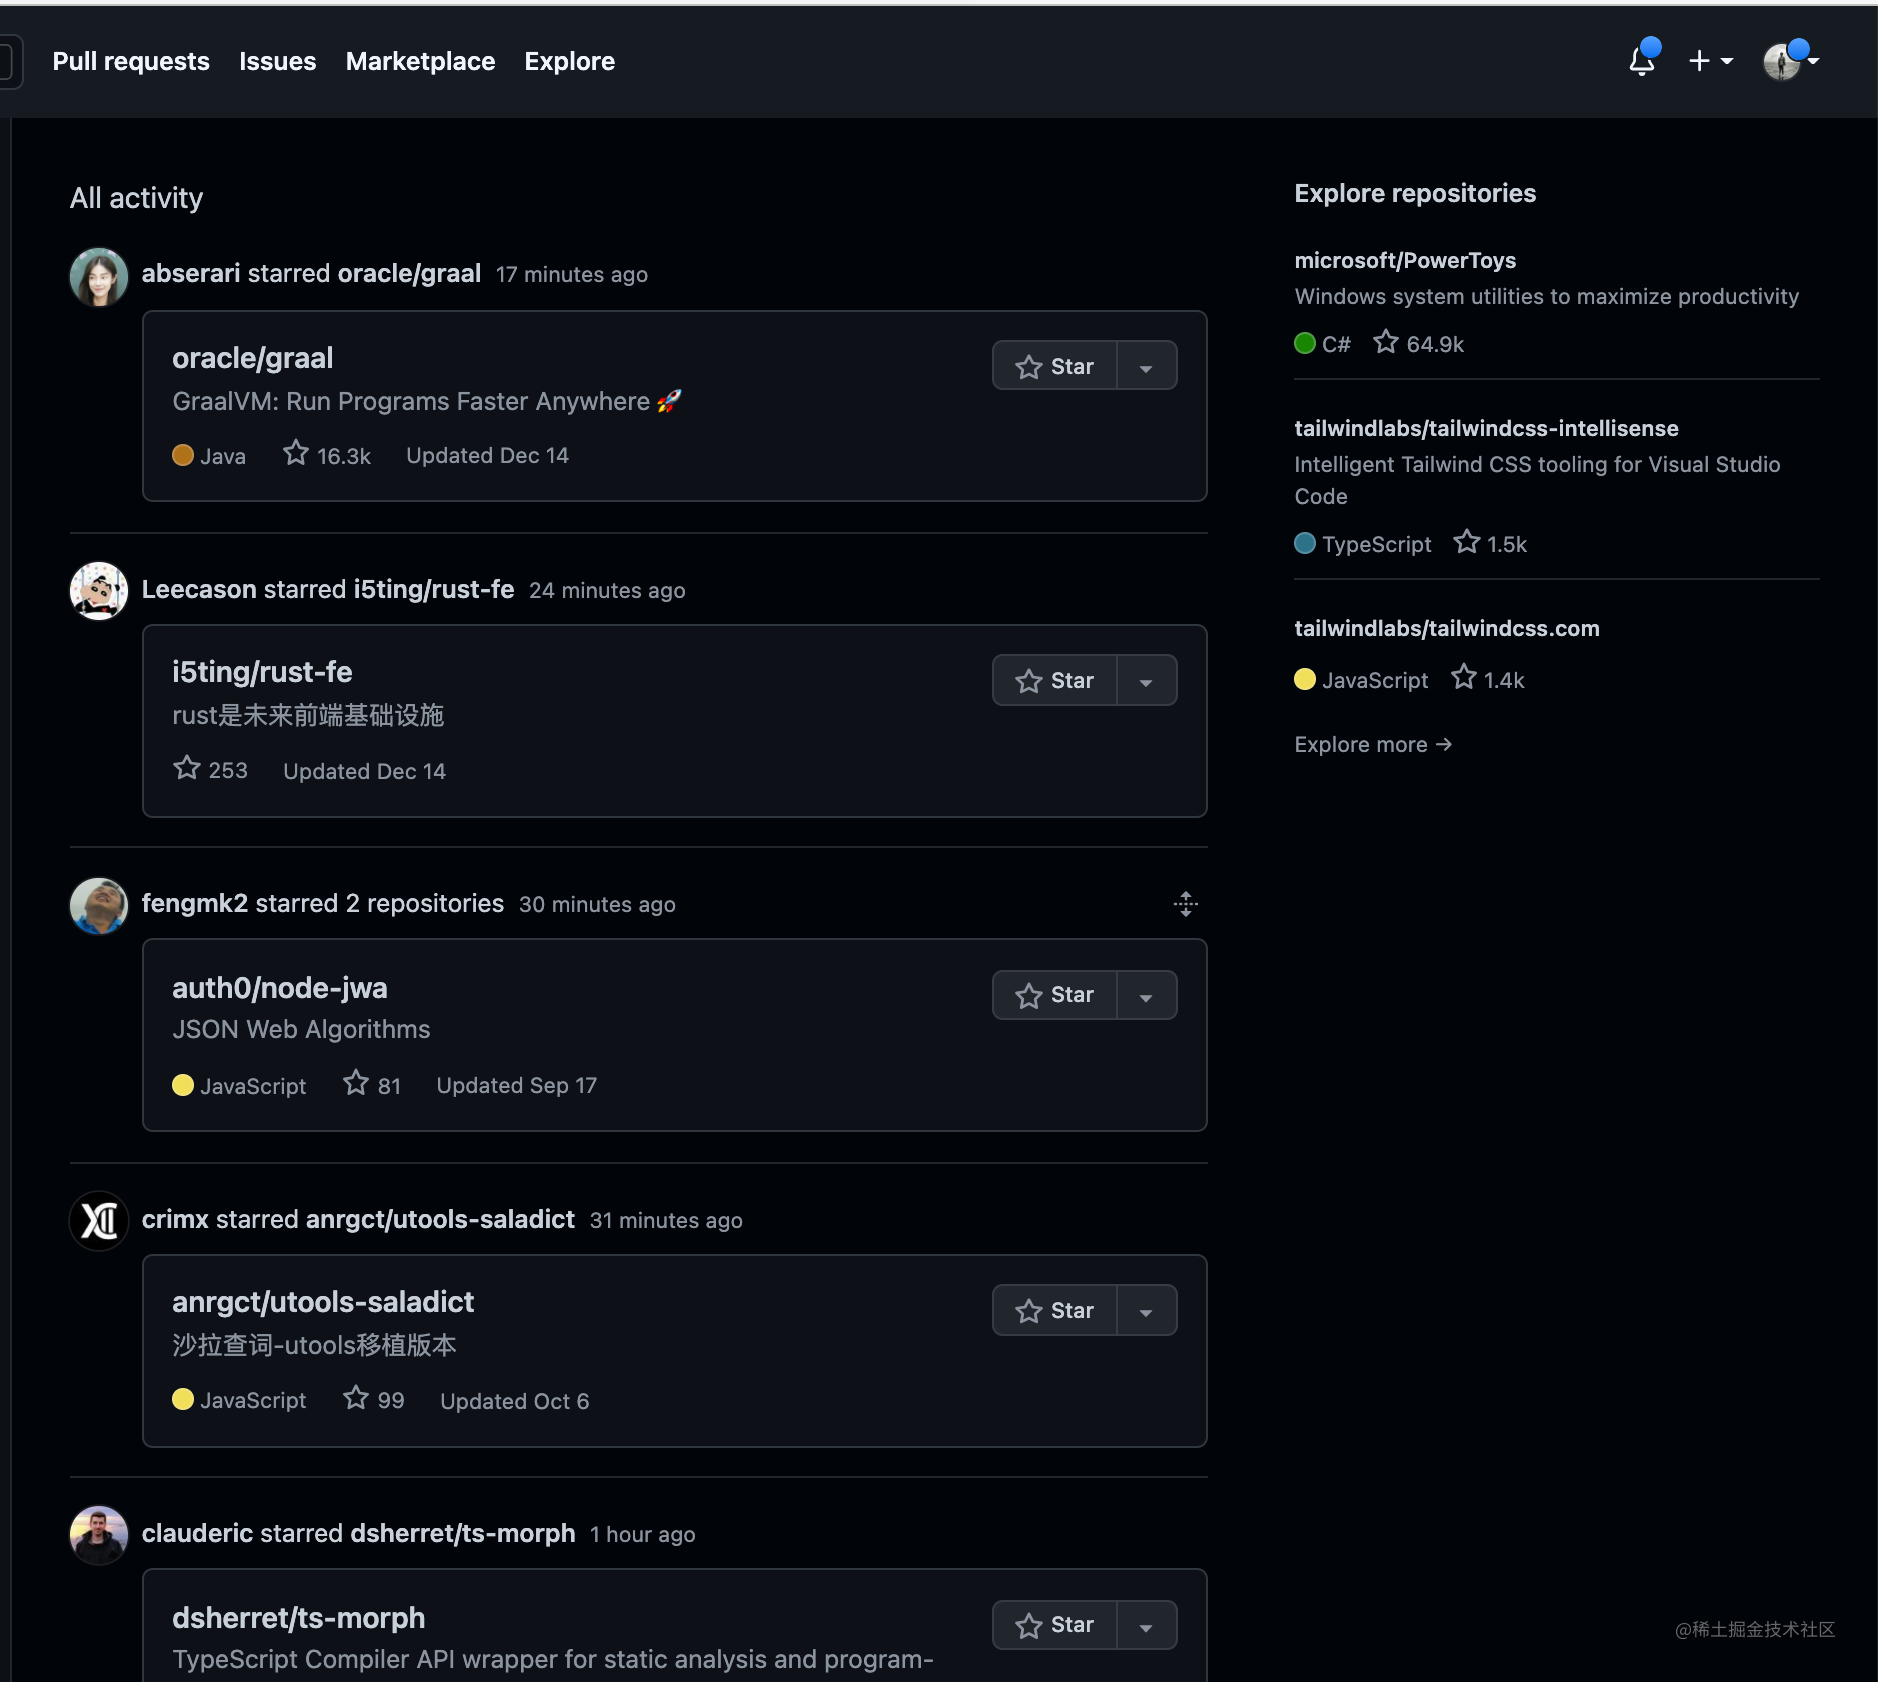
Task: Open oracle/graal link in activity header
Action: [x=409, y=273]
